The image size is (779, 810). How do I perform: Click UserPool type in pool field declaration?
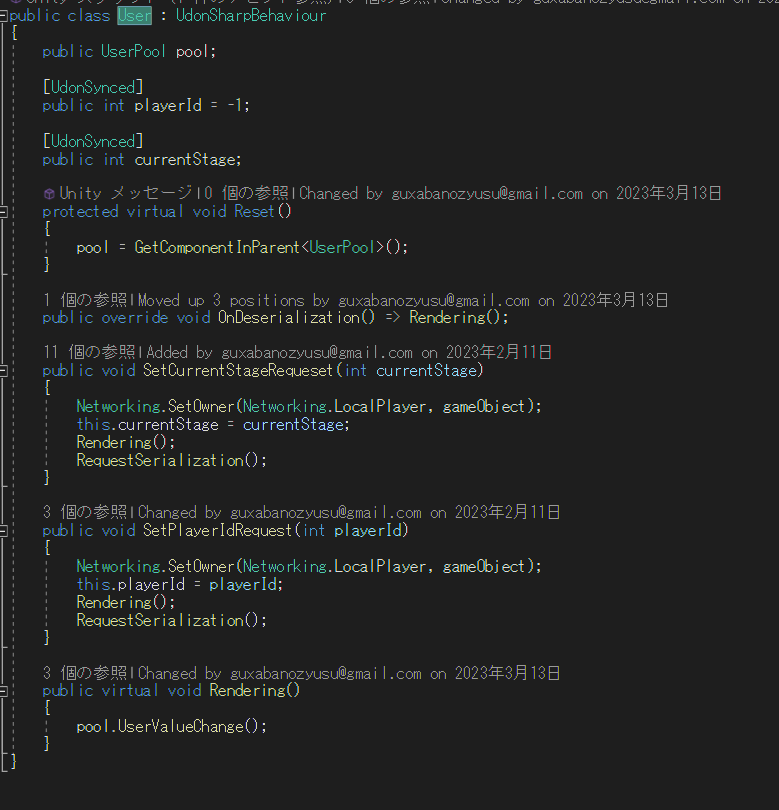133,51
